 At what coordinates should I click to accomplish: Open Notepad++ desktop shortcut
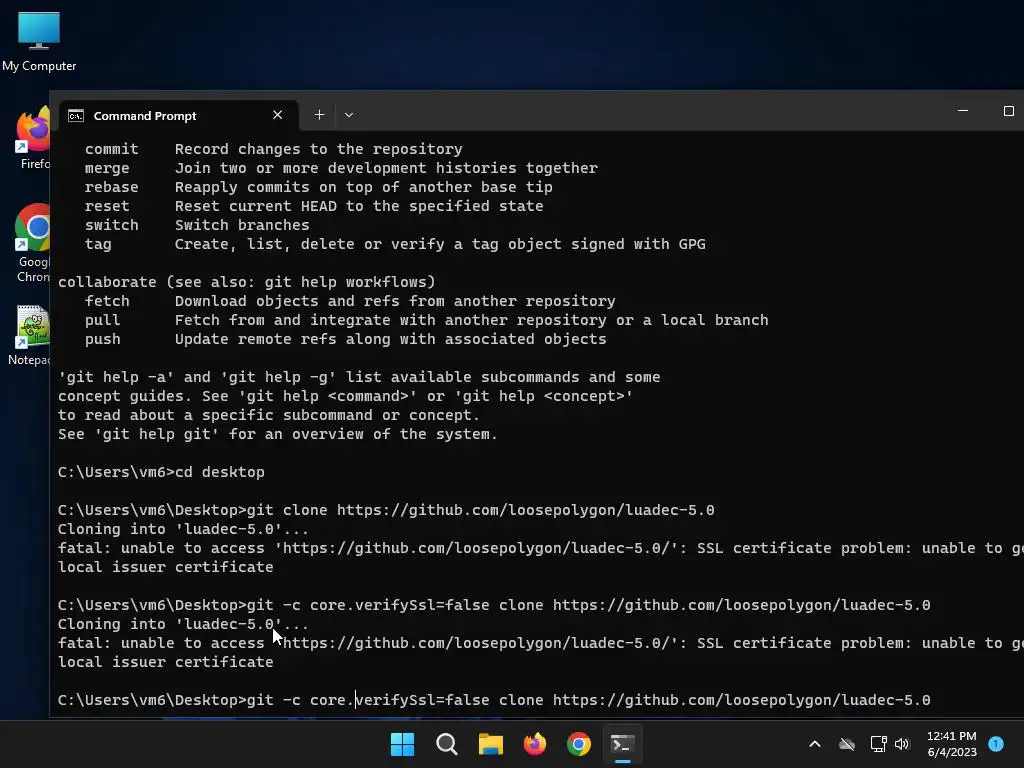click(31, 335)
